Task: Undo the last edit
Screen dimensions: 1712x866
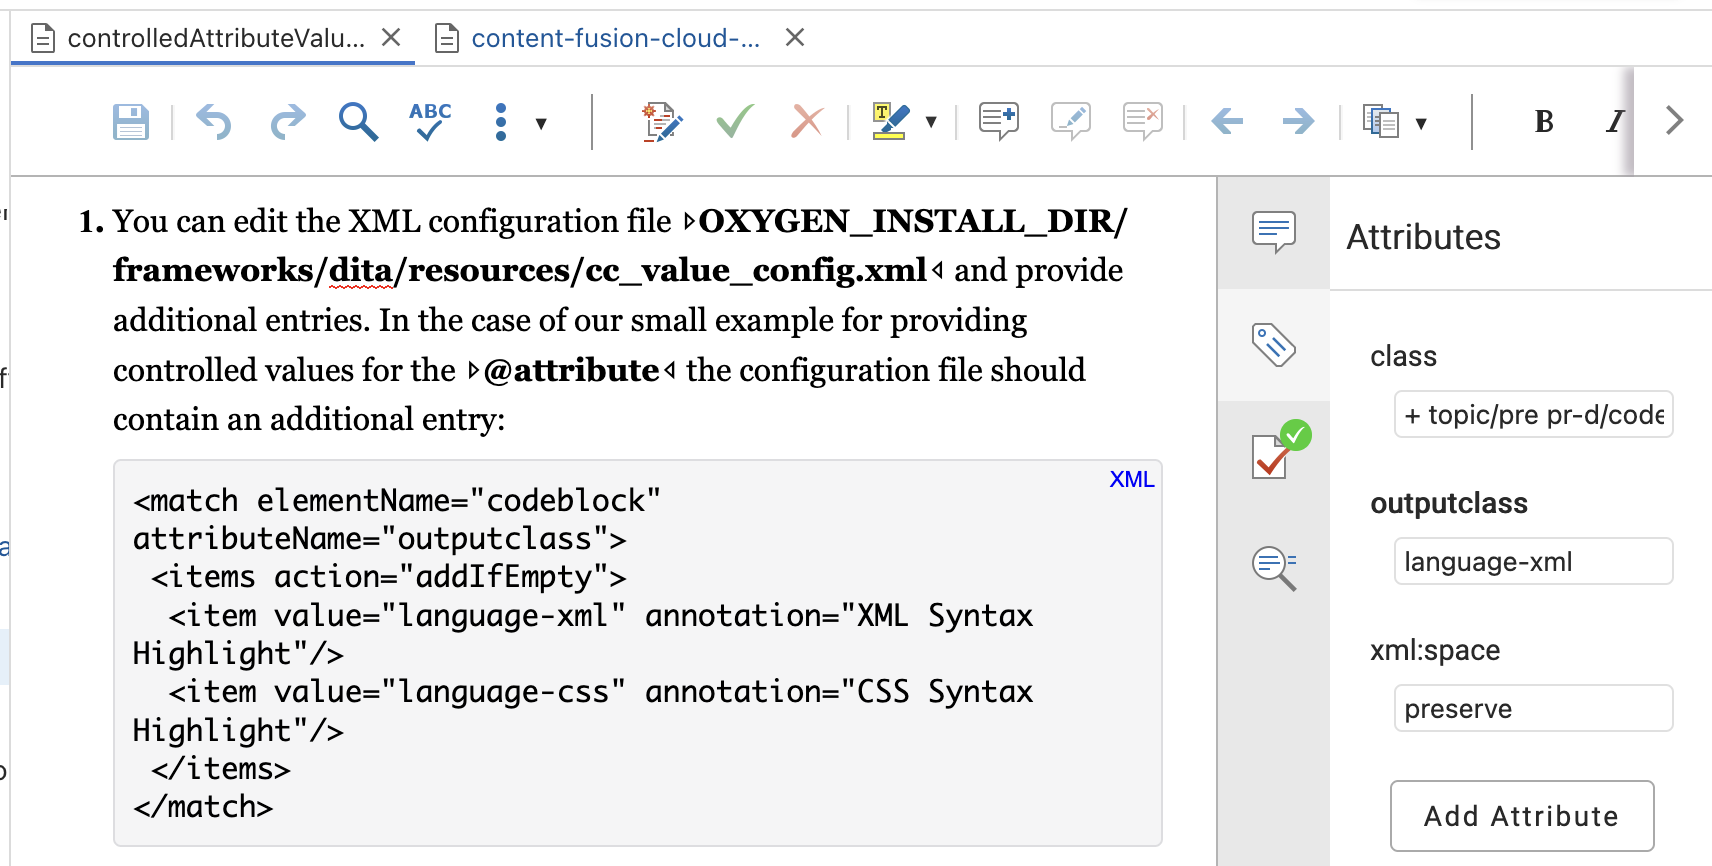Action: (213, 122)
